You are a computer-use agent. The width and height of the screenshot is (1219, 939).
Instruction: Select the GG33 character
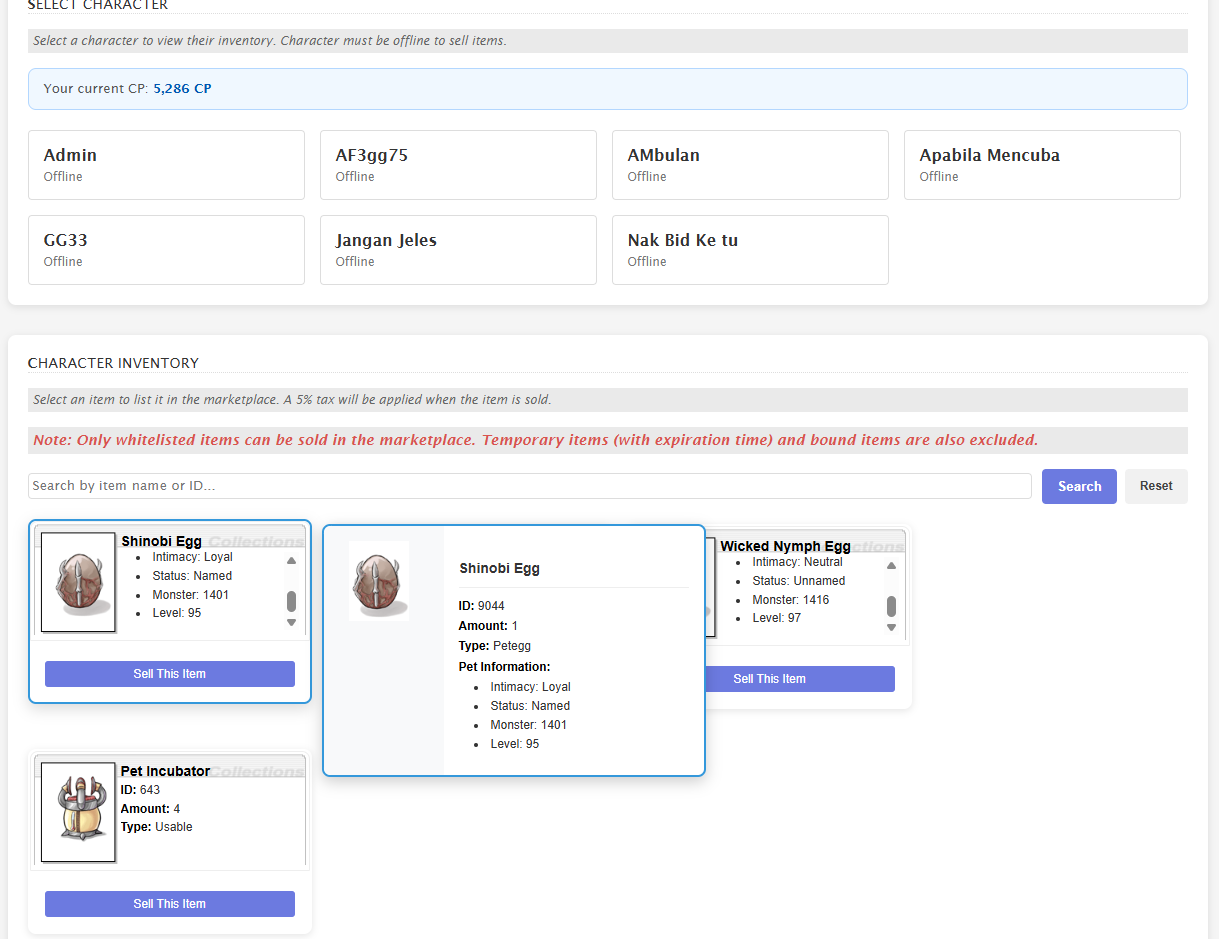click(x=166, y=250)
